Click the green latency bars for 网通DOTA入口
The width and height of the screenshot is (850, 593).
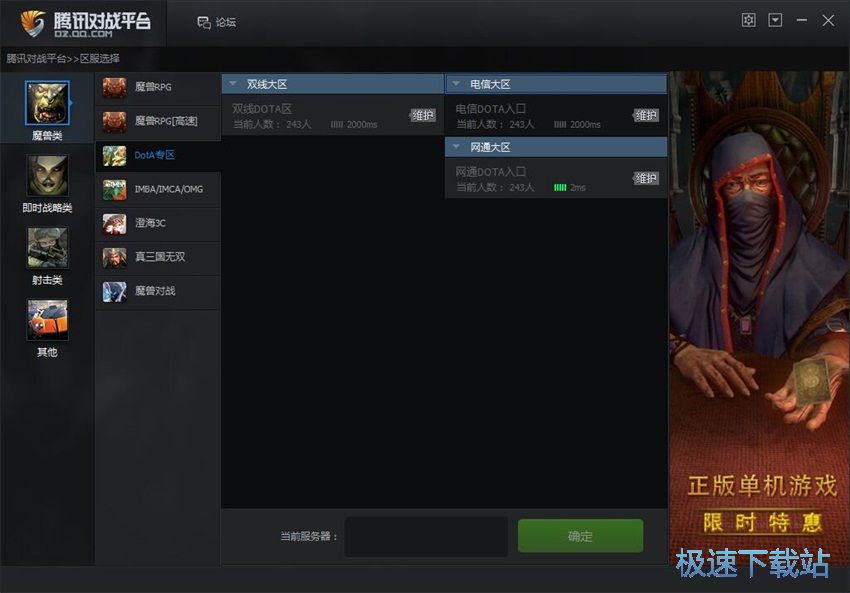[560, 188]
